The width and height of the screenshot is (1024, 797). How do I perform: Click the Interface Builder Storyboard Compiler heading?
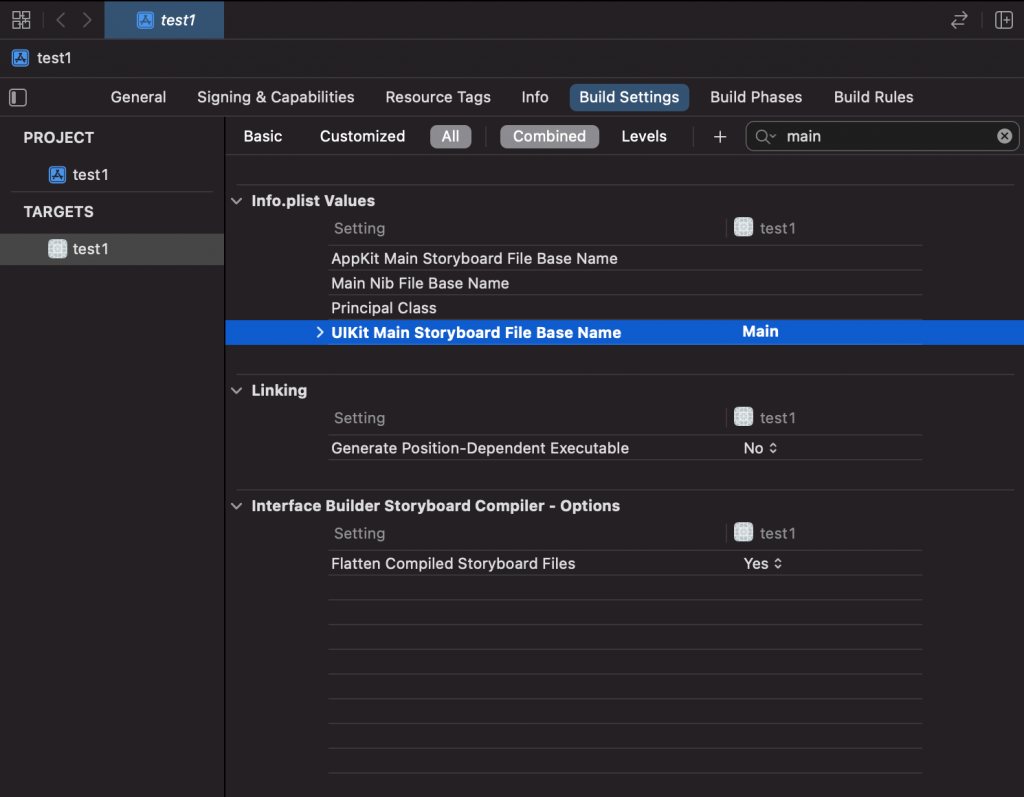pyautogui.click(x=436, y=506)
